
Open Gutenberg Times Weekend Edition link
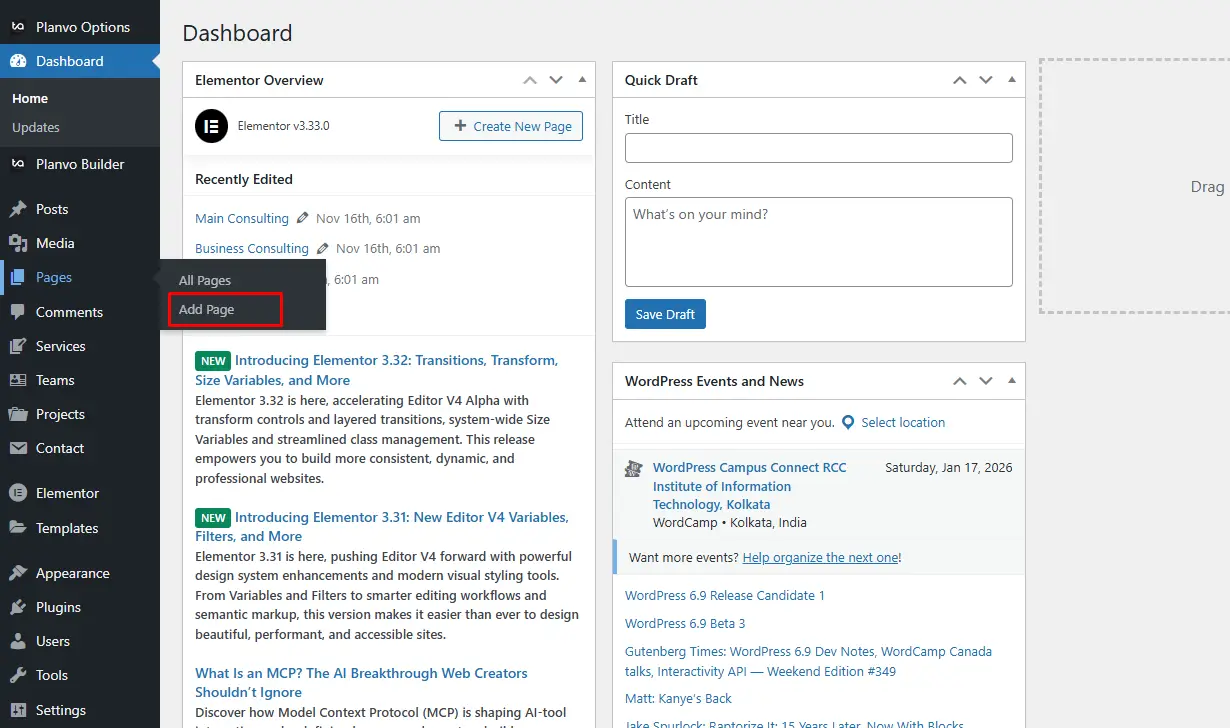(808, 661)
